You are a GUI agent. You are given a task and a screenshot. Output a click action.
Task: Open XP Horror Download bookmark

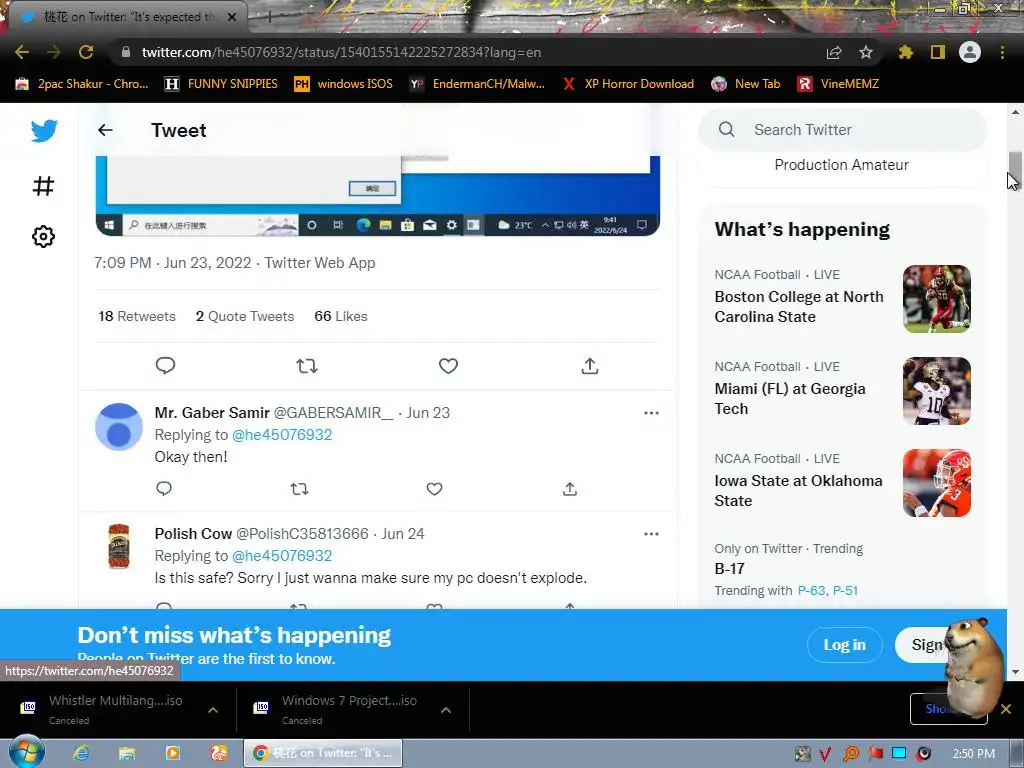628,84
